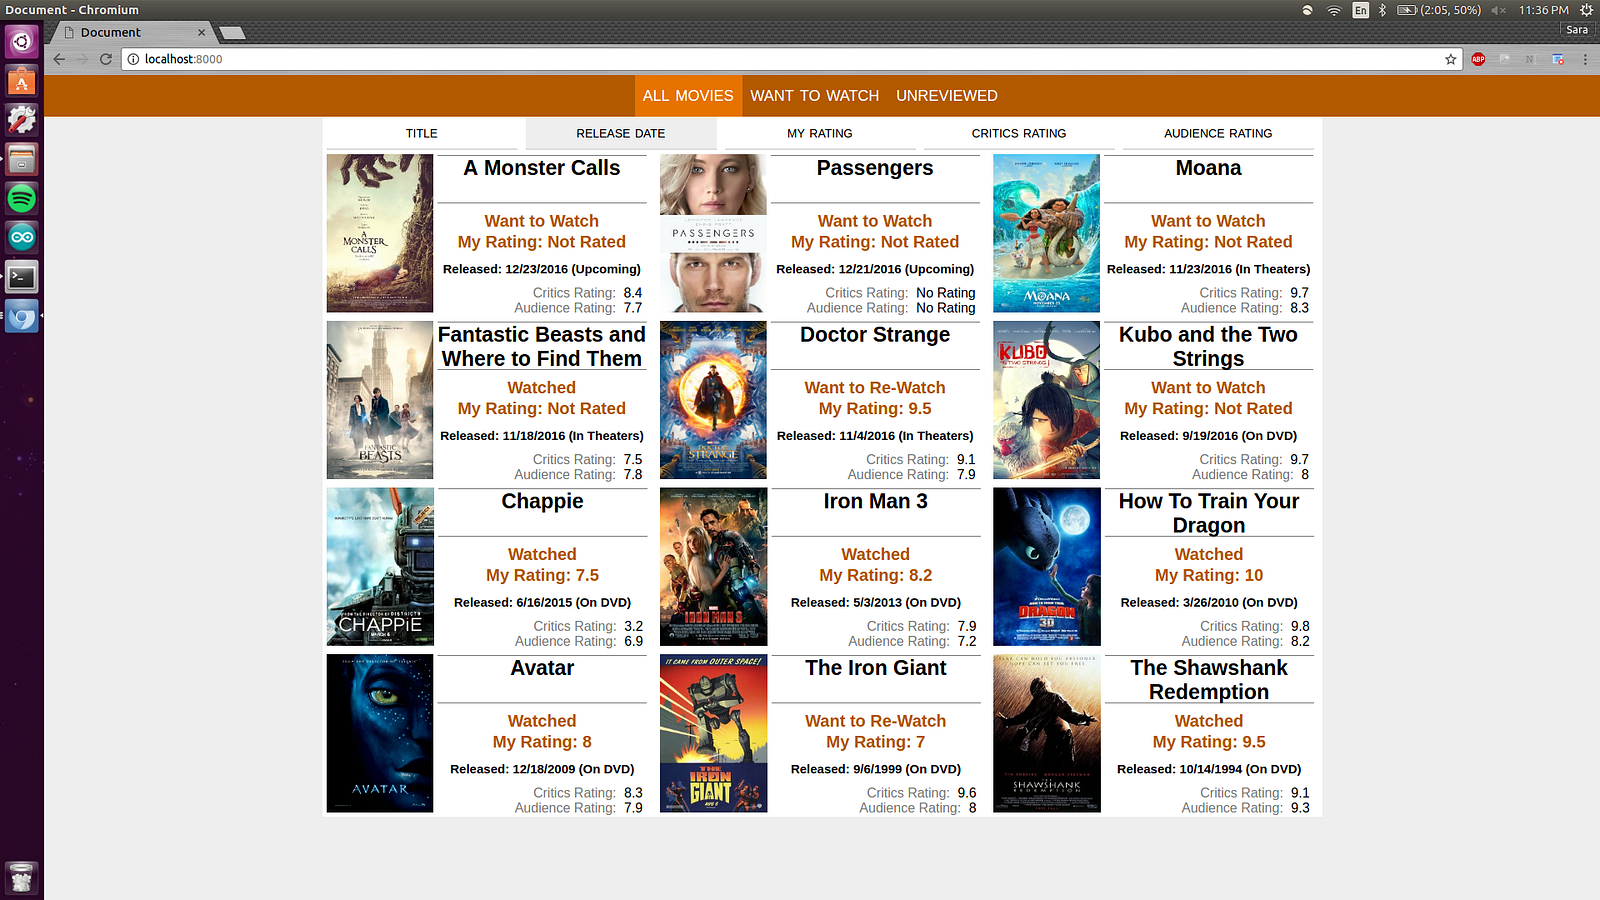Click "My Rating: 7.5" for Chappie
Screen dimensions: 1600x900
pyautogui.click(x=542, y=576)
